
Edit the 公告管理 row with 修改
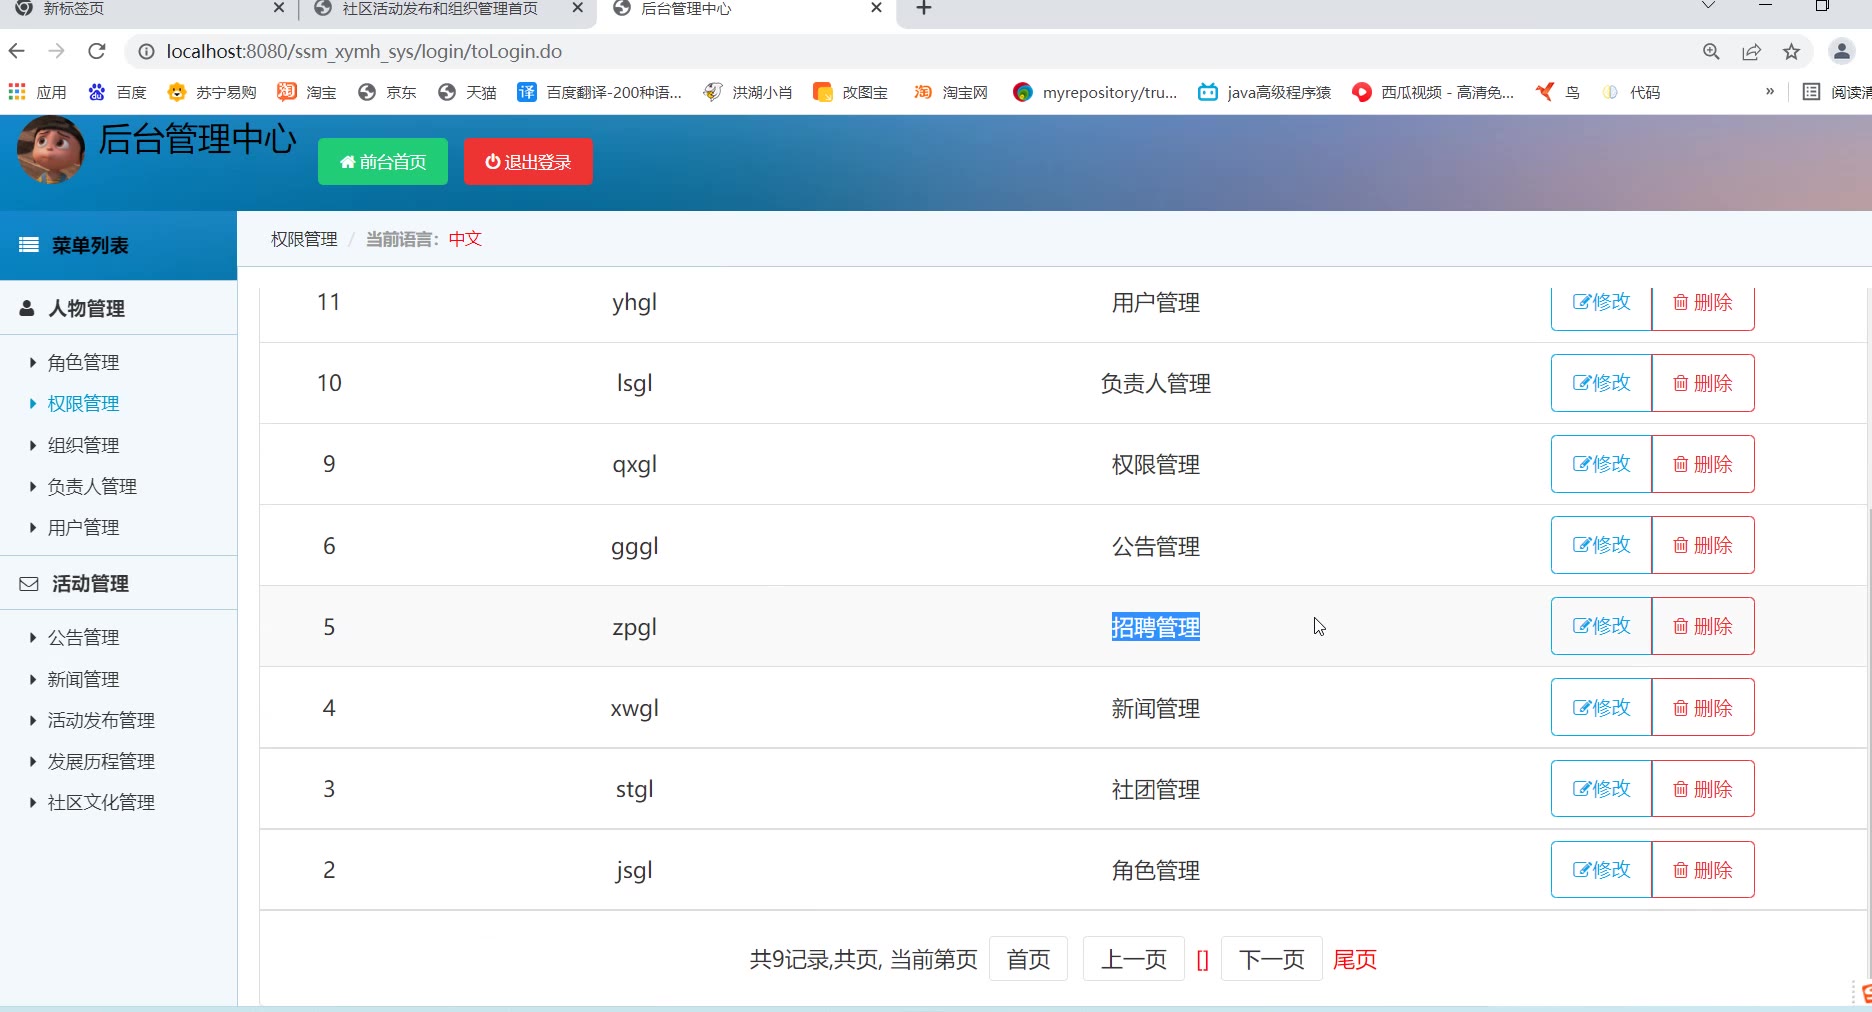click(x=1601, y=545)
